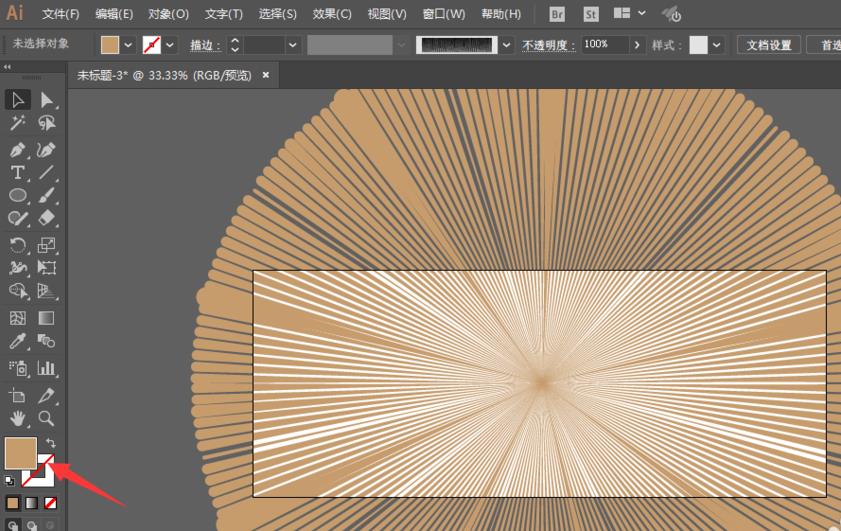The height and width of the screenshot is (531, 841).
Task: Select the Magic Wand tool
Action: point(17,123)
